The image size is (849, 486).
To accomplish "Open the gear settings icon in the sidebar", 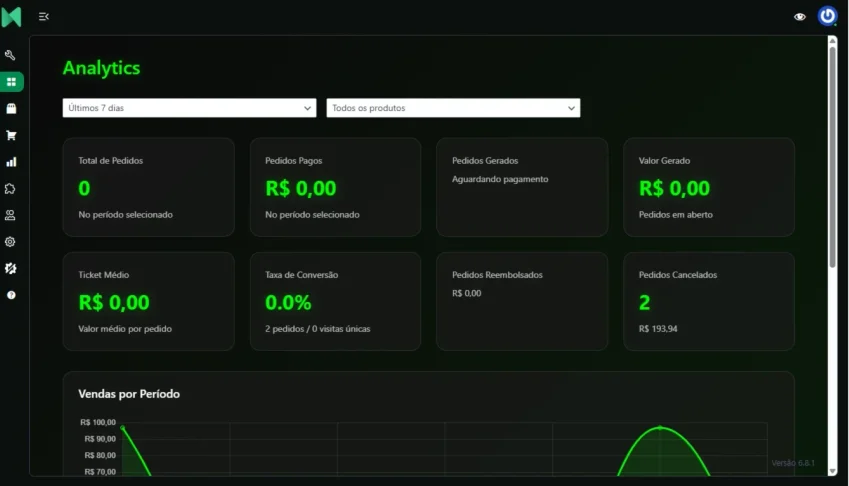I will [10, 242].
